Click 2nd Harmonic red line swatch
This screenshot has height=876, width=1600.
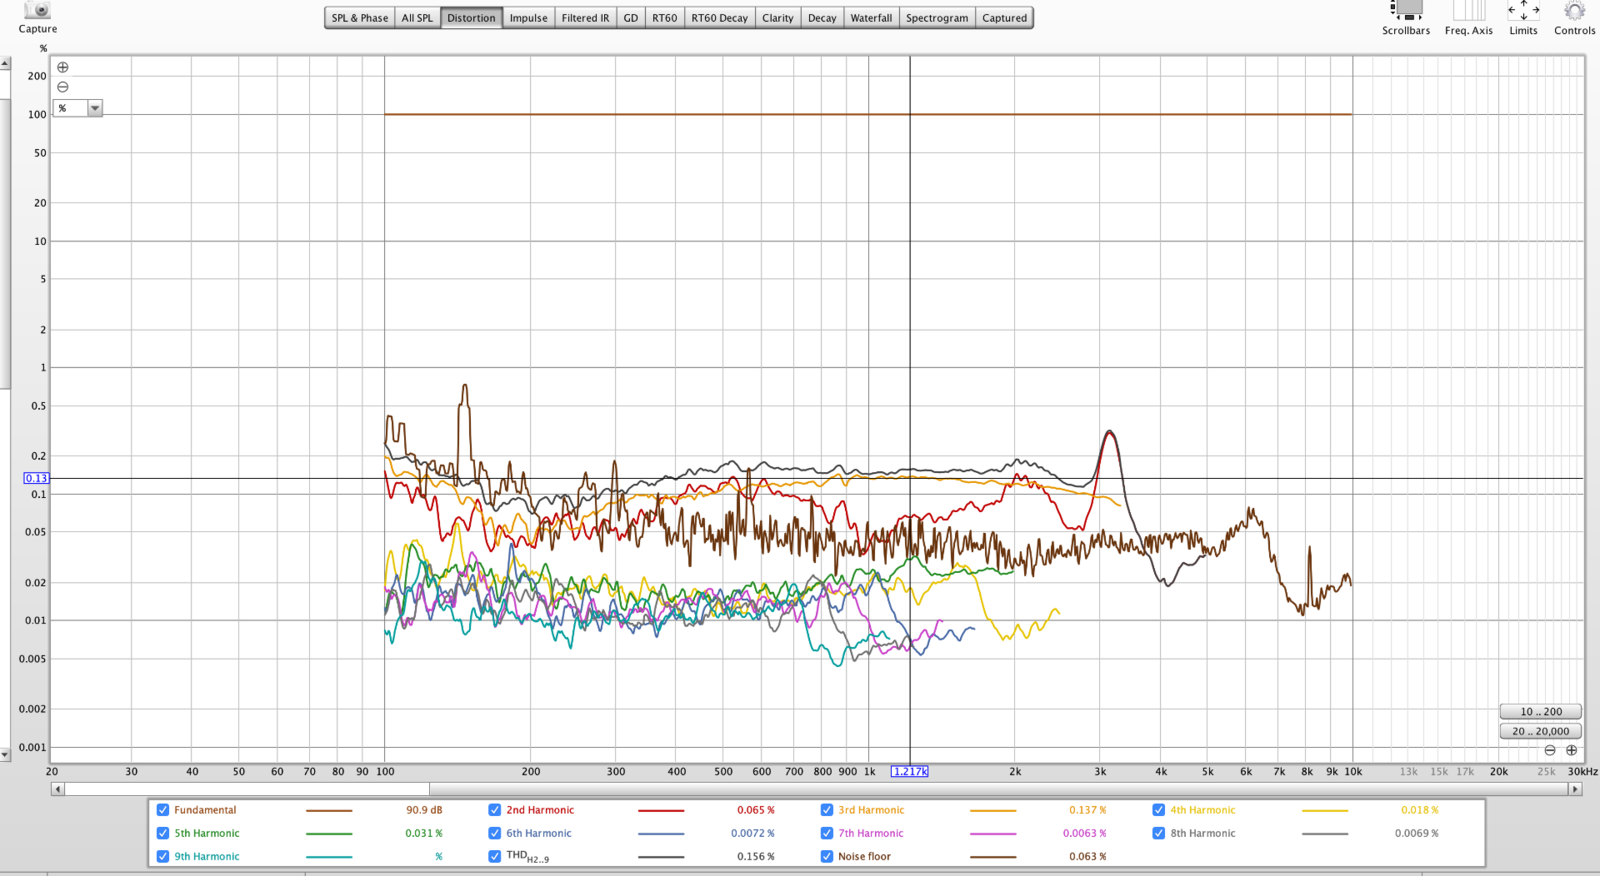(661, 811)
